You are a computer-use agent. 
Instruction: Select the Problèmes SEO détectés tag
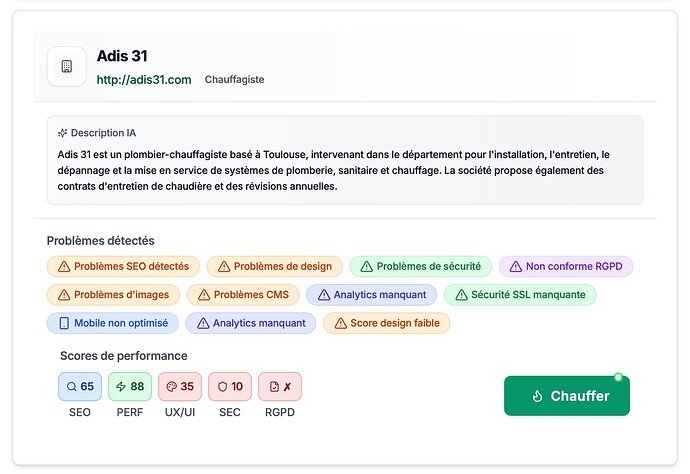pos(123,267)
